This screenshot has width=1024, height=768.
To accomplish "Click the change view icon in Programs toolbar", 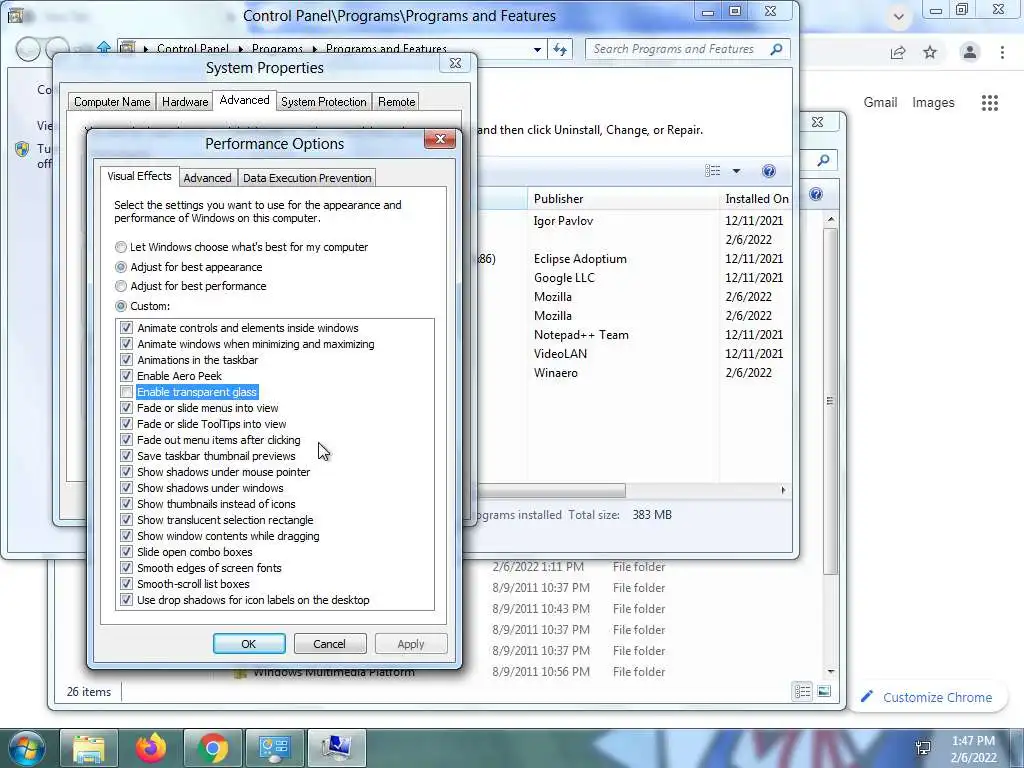I will pos(712,171).
